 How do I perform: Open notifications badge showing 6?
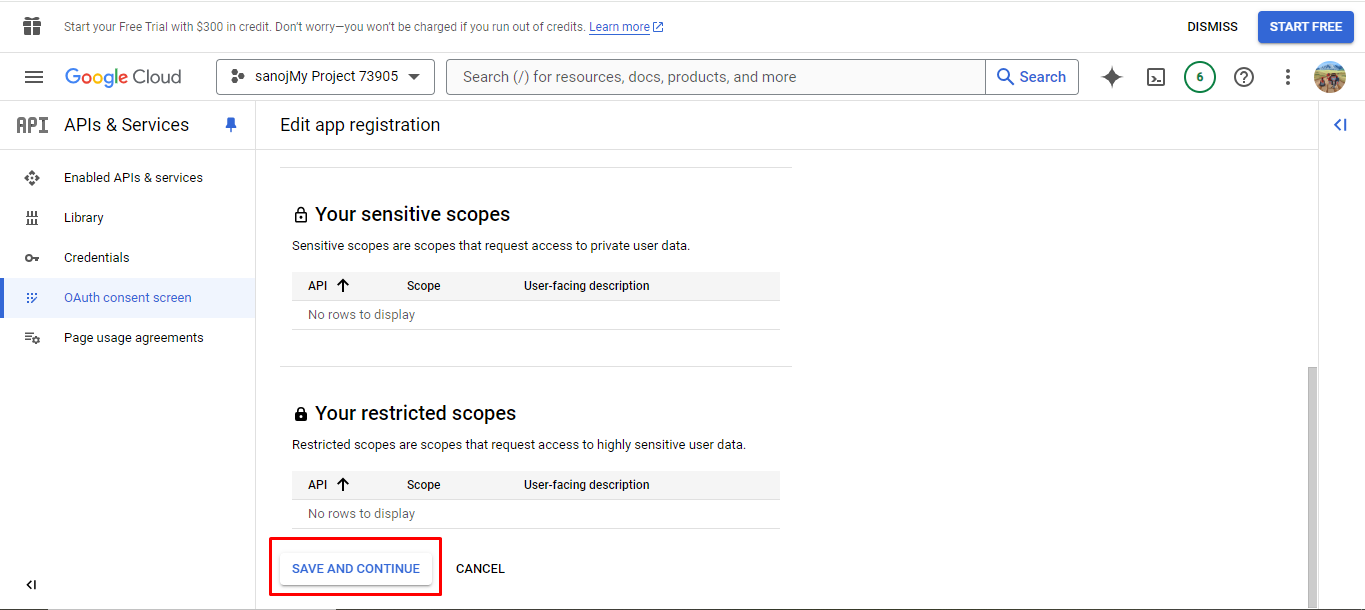[1199, 77]
